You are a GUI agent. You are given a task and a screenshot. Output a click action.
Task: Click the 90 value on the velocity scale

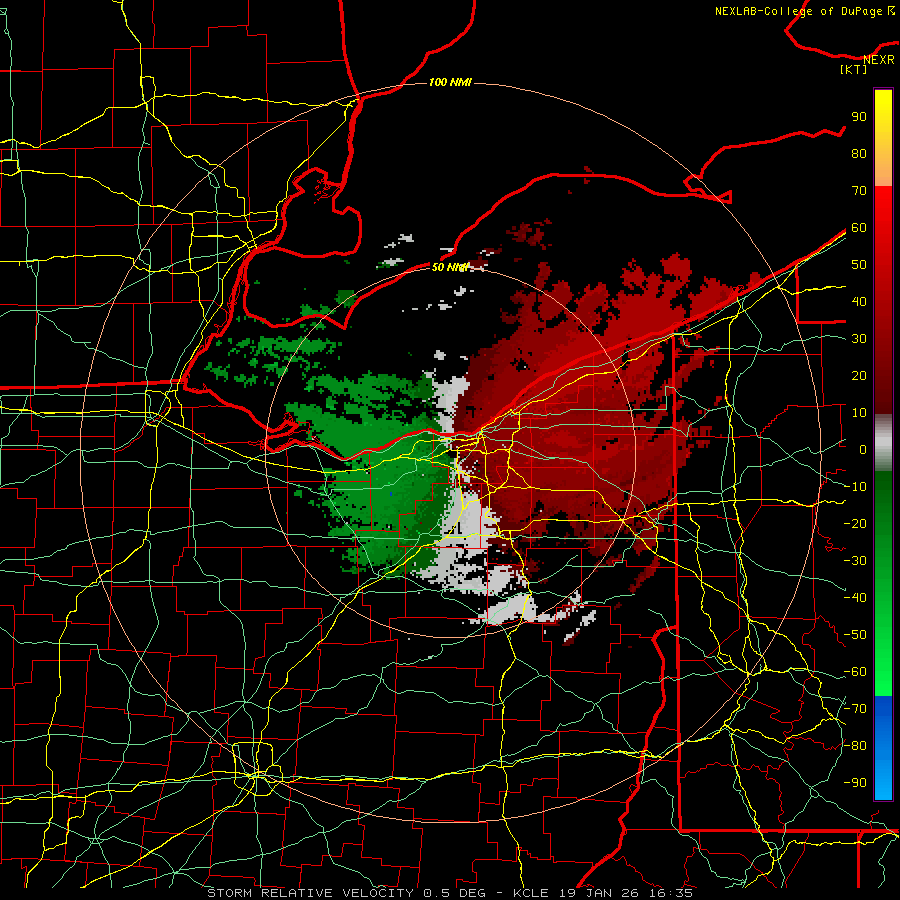click(x=859, y=117)
